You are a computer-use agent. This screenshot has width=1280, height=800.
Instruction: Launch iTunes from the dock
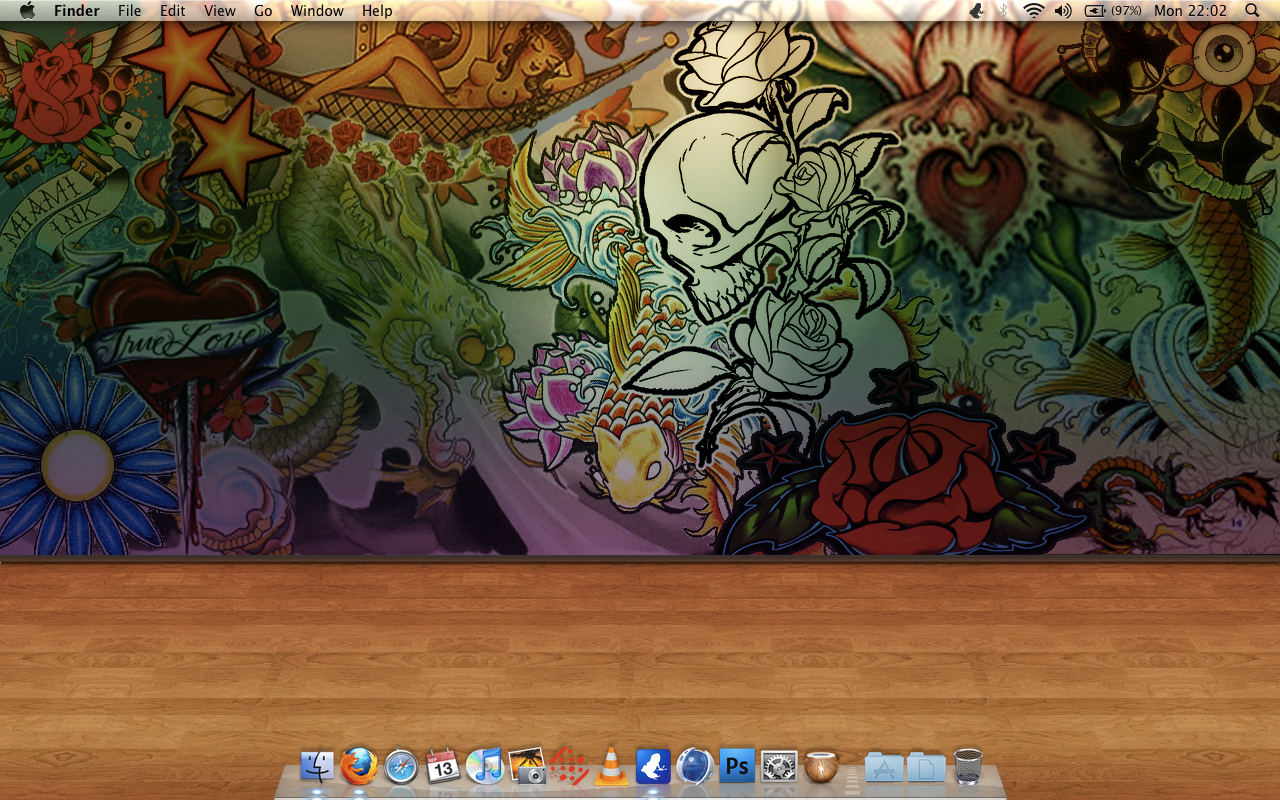pos(485,767)
